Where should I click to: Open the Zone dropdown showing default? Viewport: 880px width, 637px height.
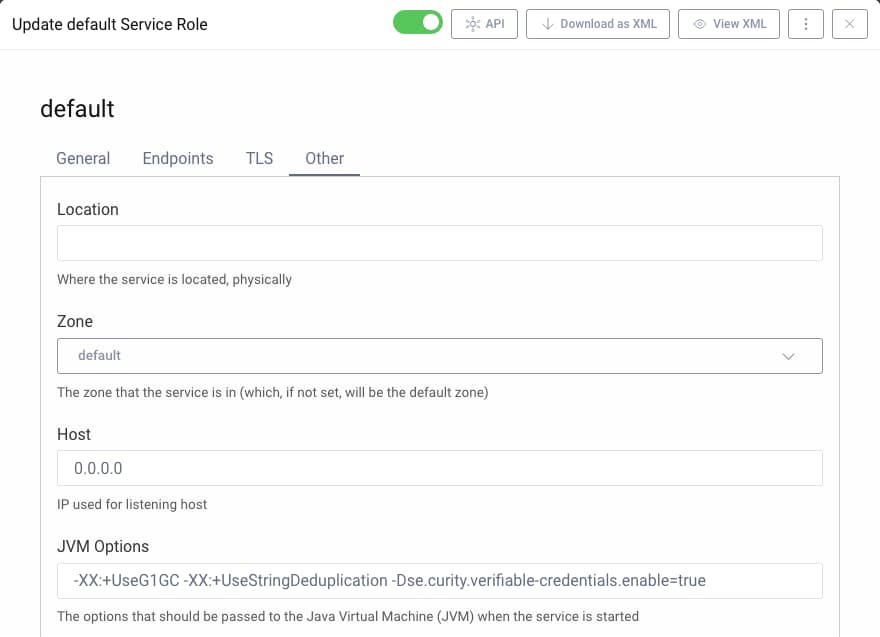click(x=440, y=355)
